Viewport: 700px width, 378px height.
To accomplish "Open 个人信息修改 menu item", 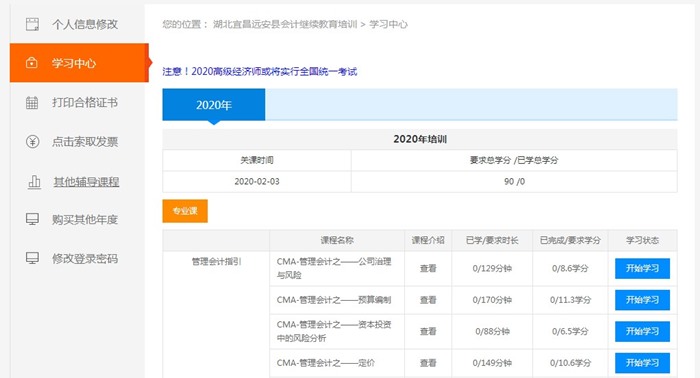I will 85,24.
